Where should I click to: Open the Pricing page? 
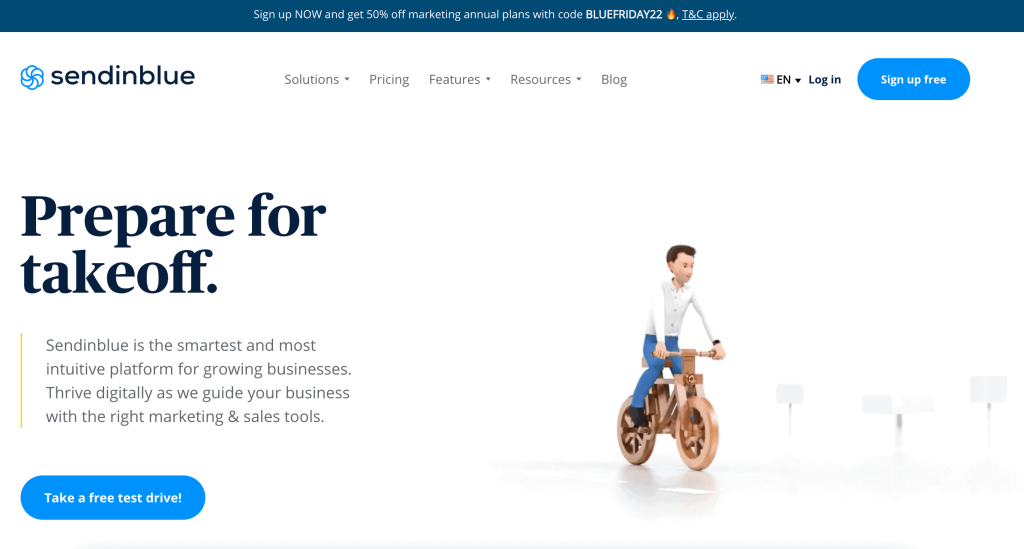[x=389, y=79]
